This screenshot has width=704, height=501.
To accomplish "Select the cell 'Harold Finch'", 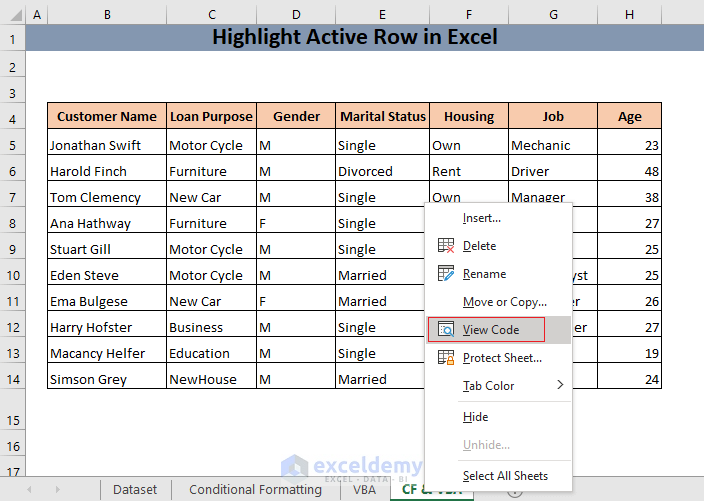I will (x=107, y=168).
